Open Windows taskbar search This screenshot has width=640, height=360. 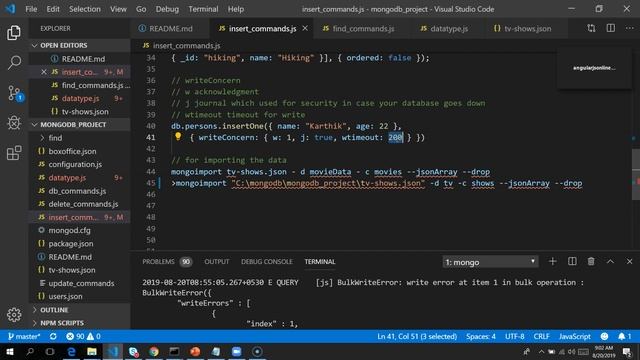(30, 351)
